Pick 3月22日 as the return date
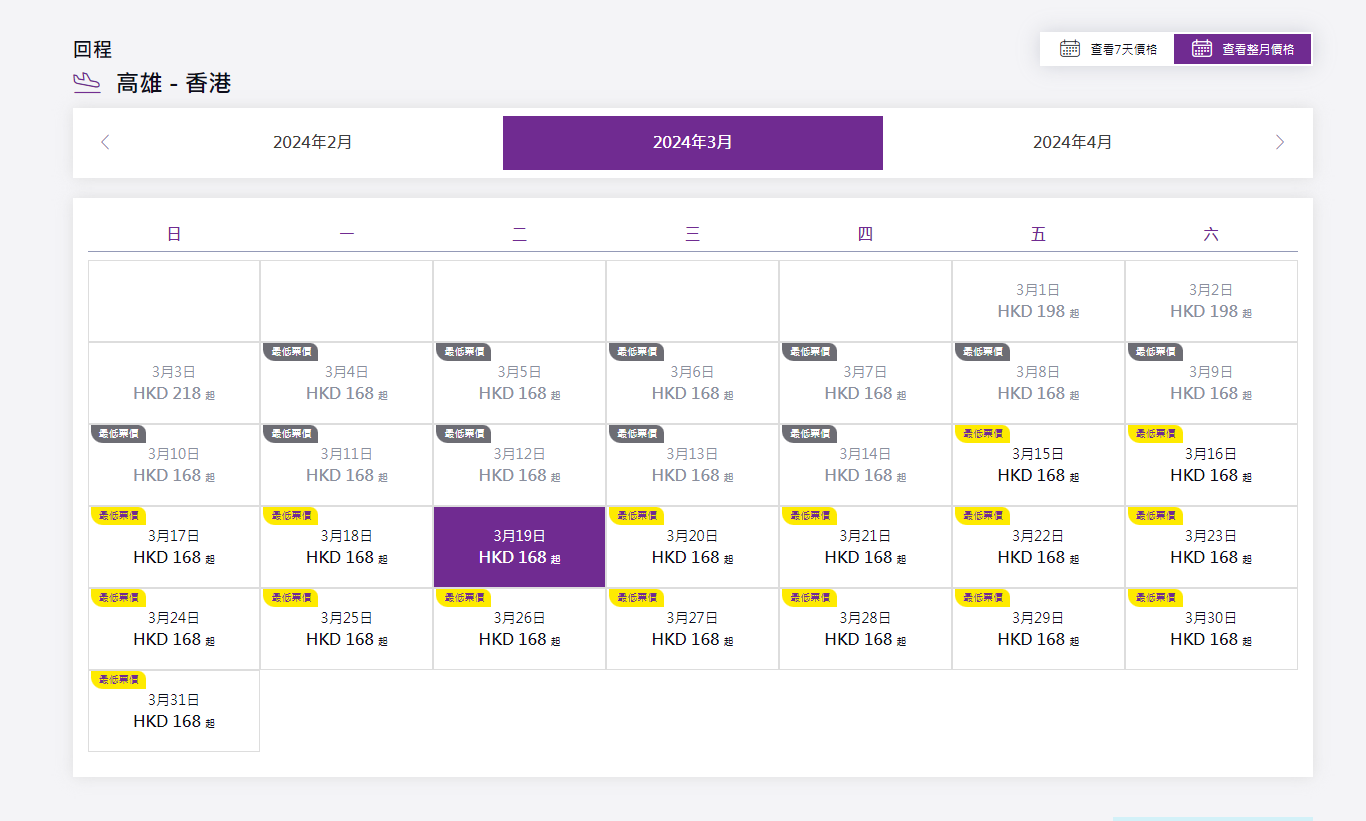Image resolution: width=1366 pixels, height=821 pixels. [1038, 548]
